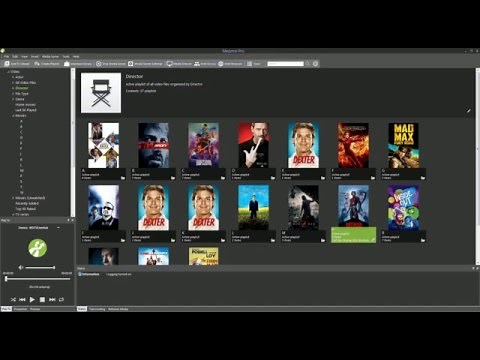Screen dimensions: 480x360
Task: Select the Home Movies tree item
Action: click(x=26, y=105)
